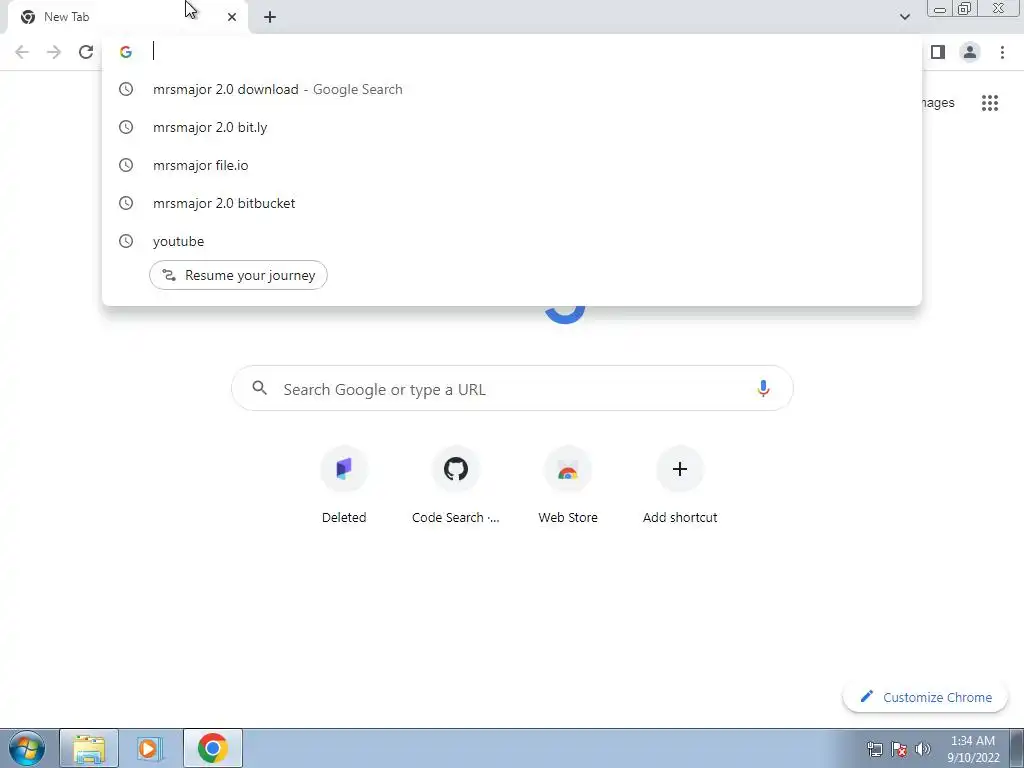
Task: Select suggestion mrsmajor 2.0 bitbucket
Action: point(512,203)
